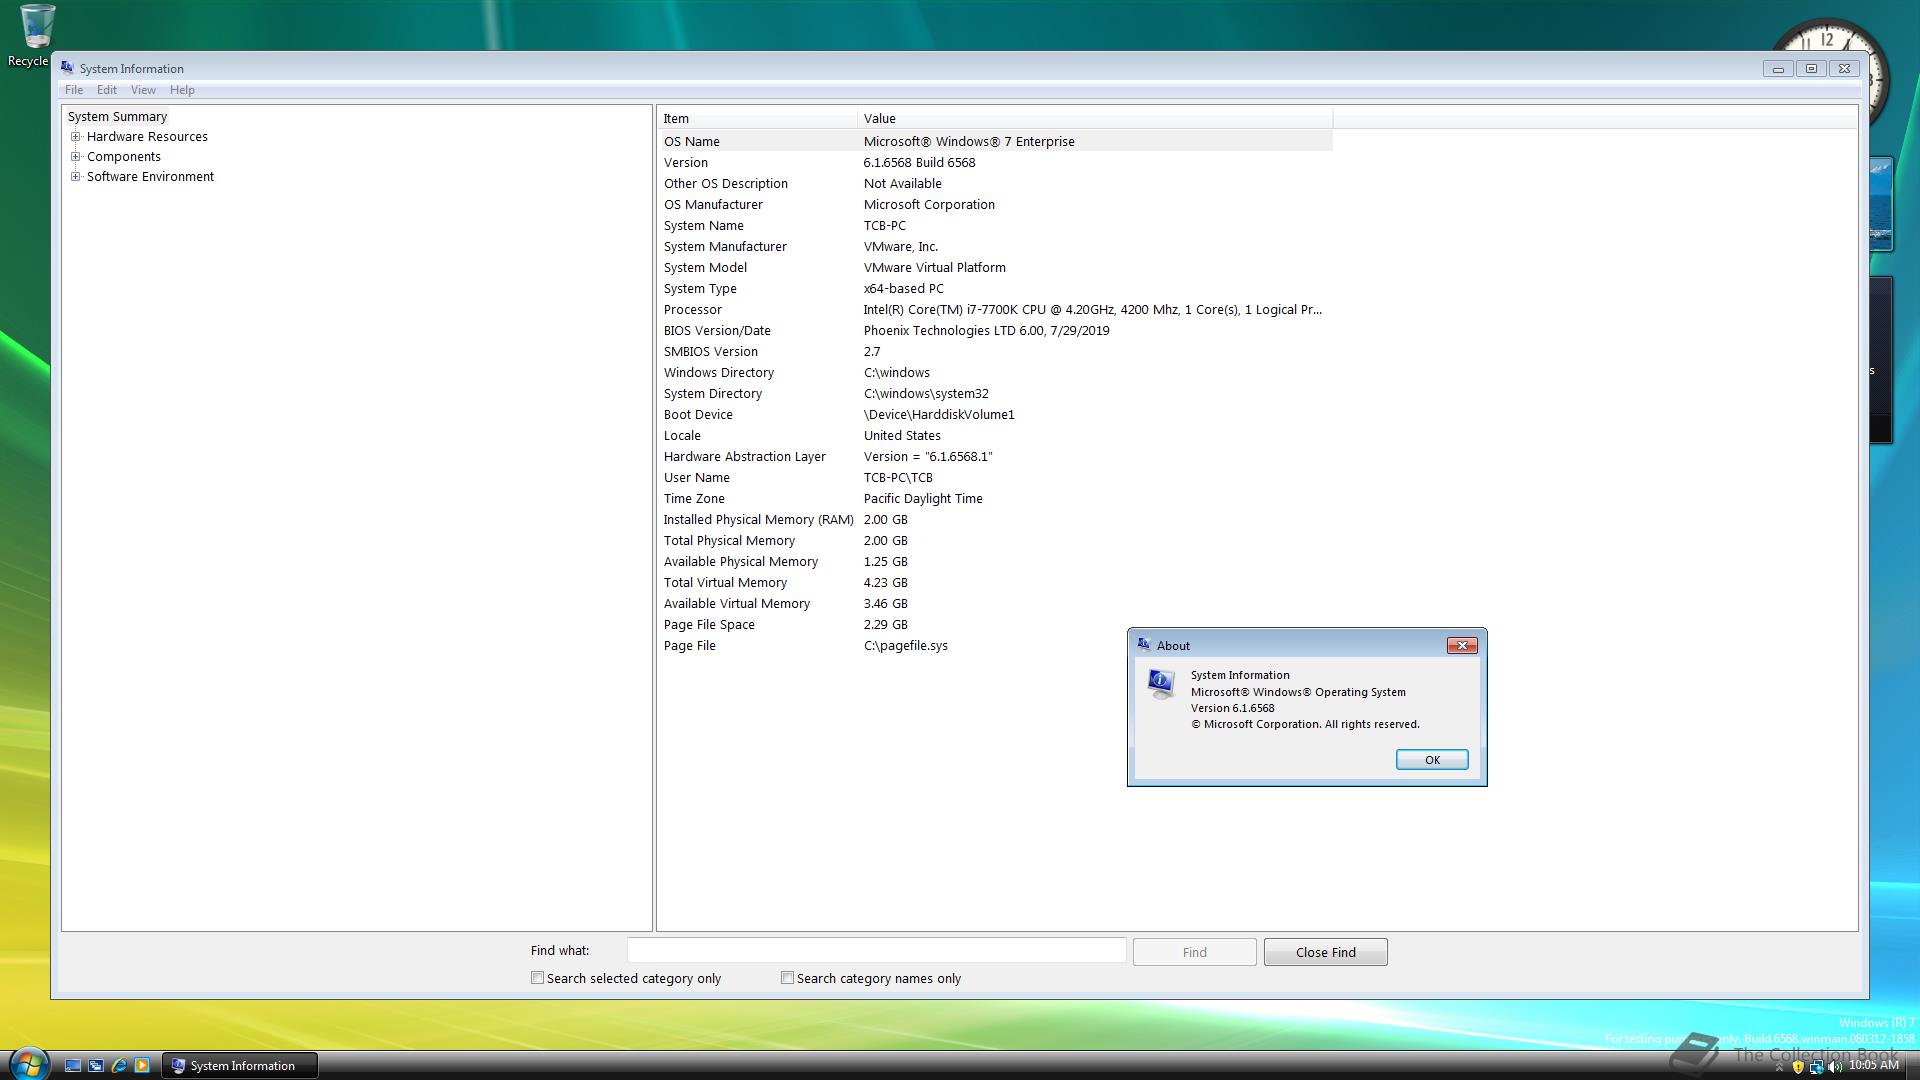This screenshot has height=1080, width=1920.
Task: Click the Switch Between Windows quick launch icon
Action: 96,1066
